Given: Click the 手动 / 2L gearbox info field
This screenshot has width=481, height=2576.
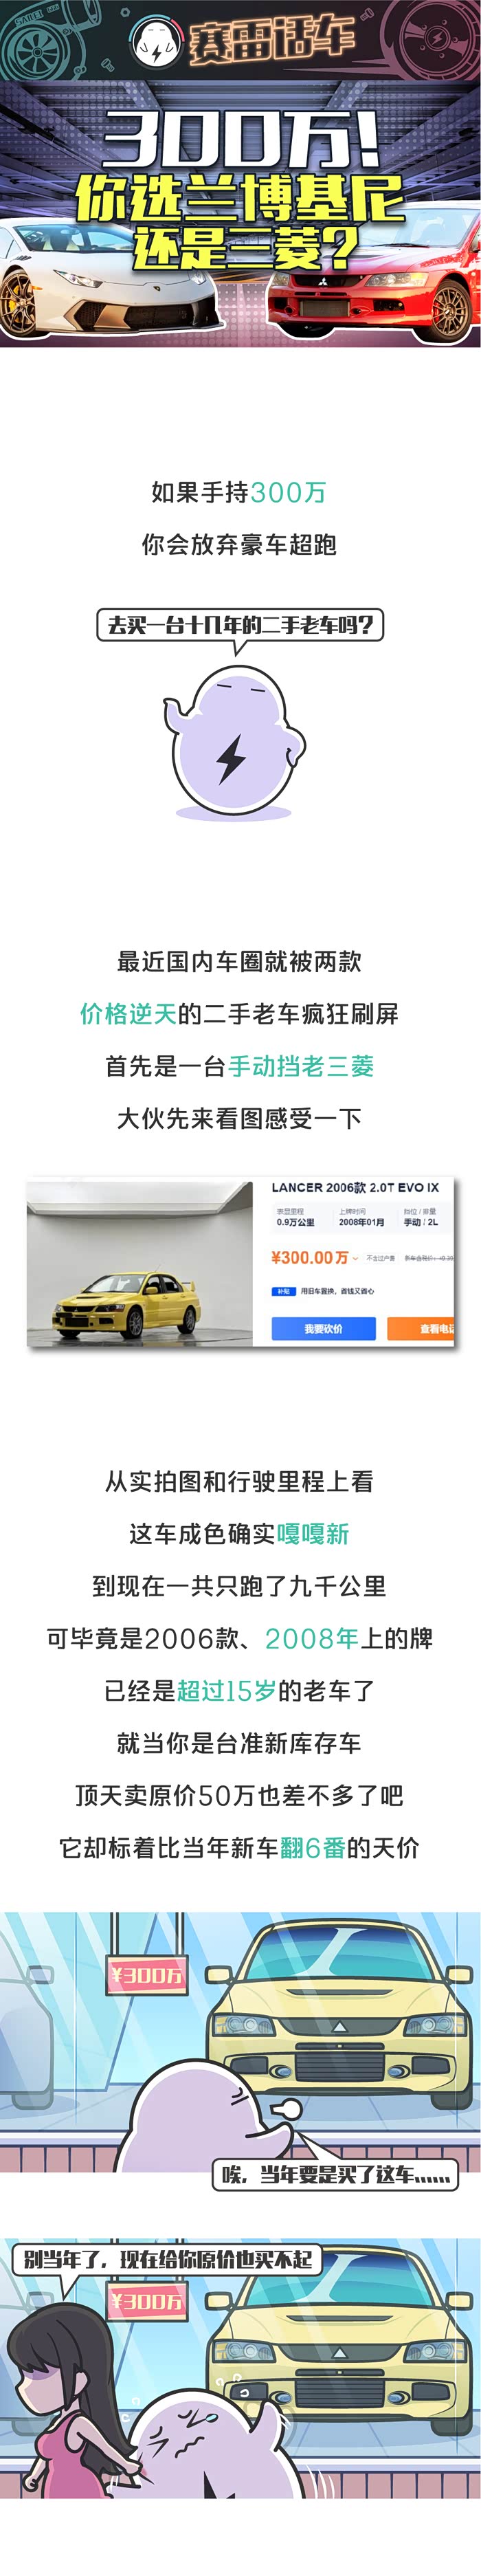Looking at the screenshot, I should 420,1217.
